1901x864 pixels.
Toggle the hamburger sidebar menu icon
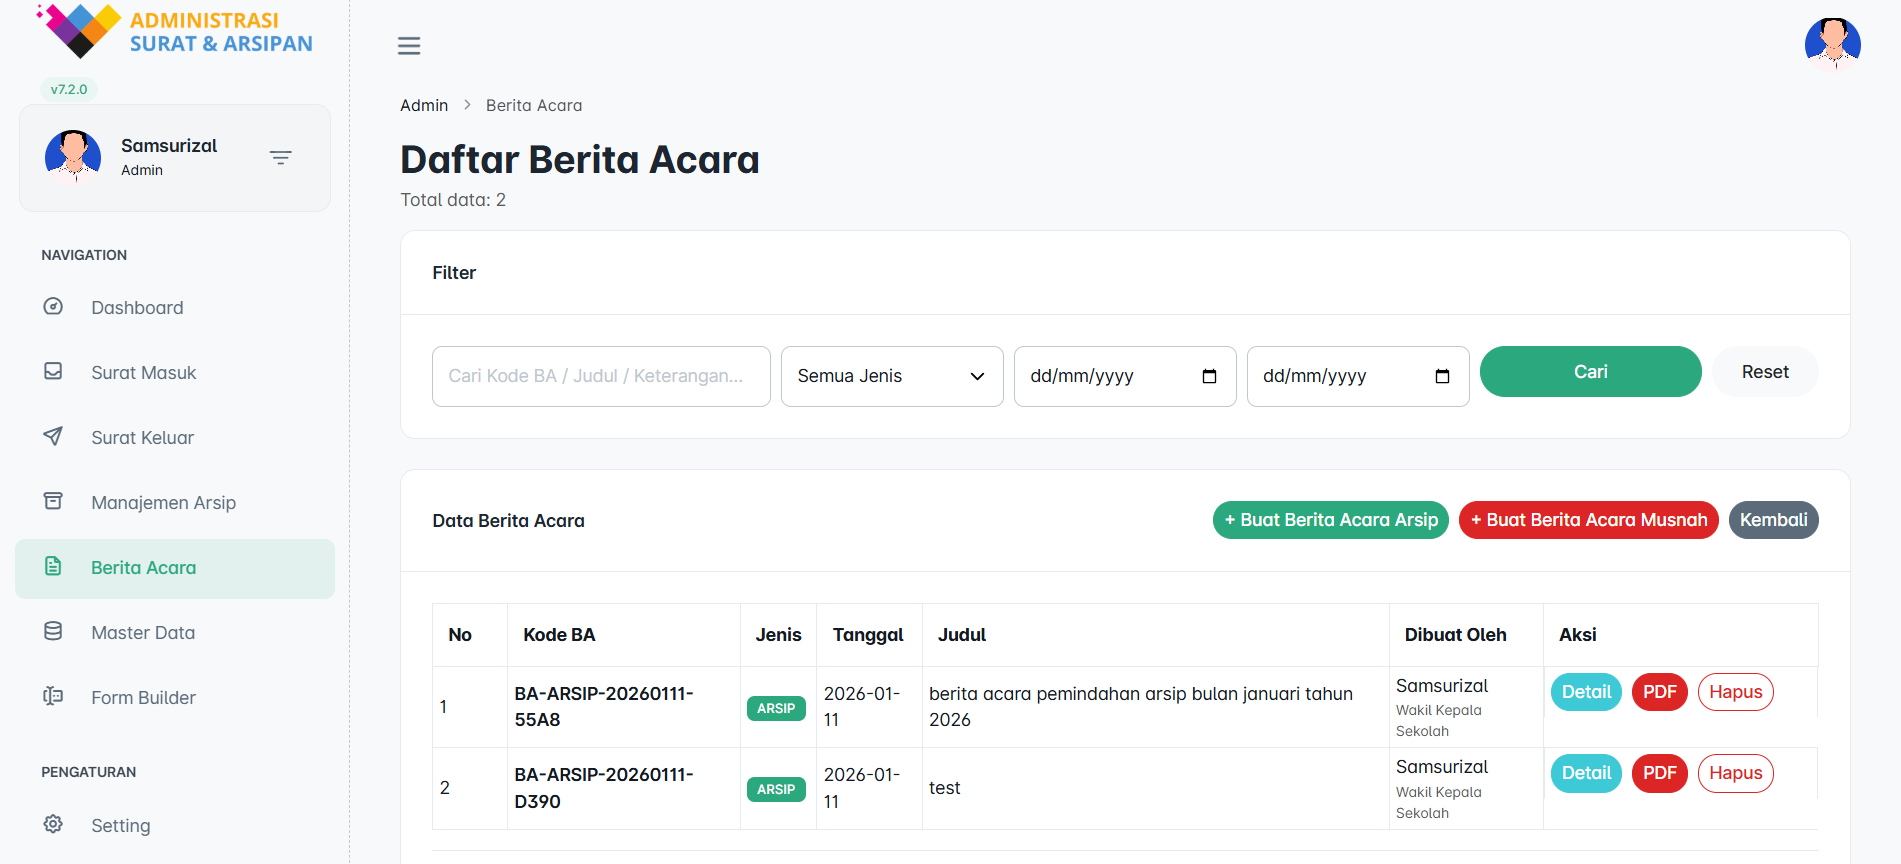pyautogui.click(x=409, y=46)
